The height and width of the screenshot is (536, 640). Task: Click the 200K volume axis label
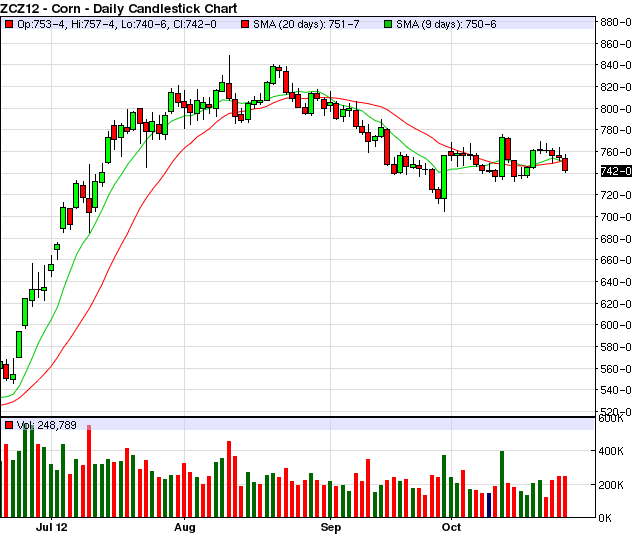click(x=611, y=485)
